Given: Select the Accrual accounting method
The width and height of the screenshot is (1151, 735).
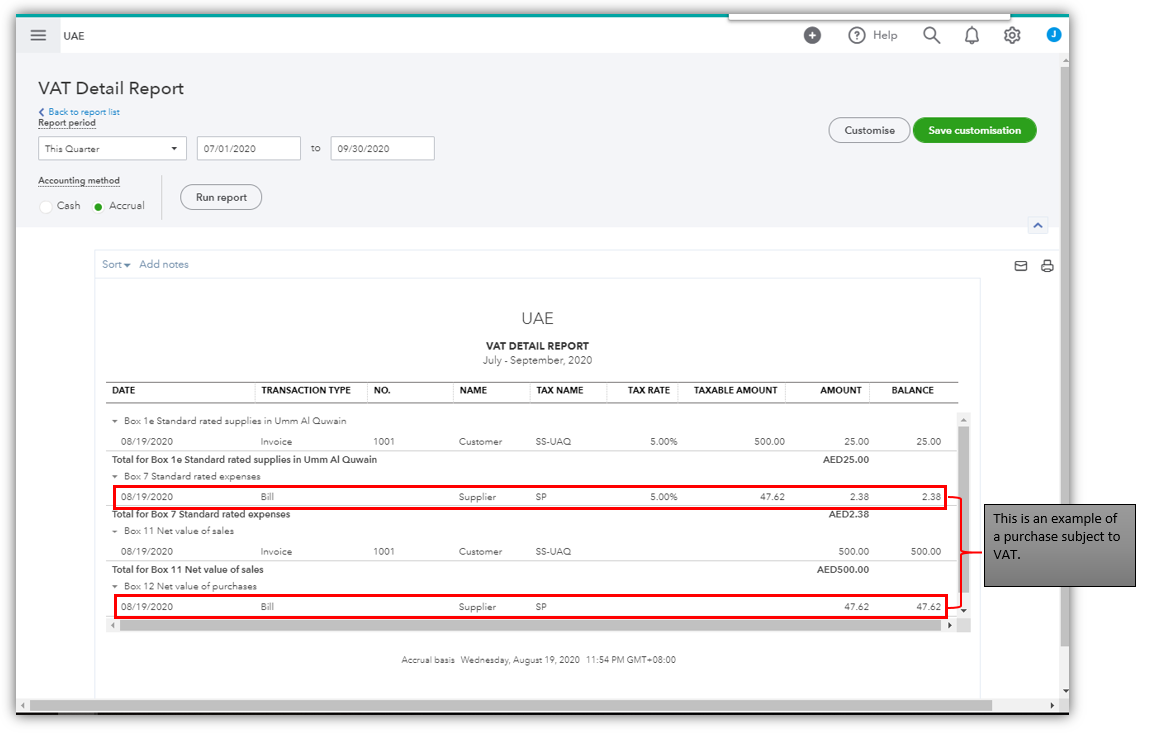Looking at the screenshot, I should (98, 206).
